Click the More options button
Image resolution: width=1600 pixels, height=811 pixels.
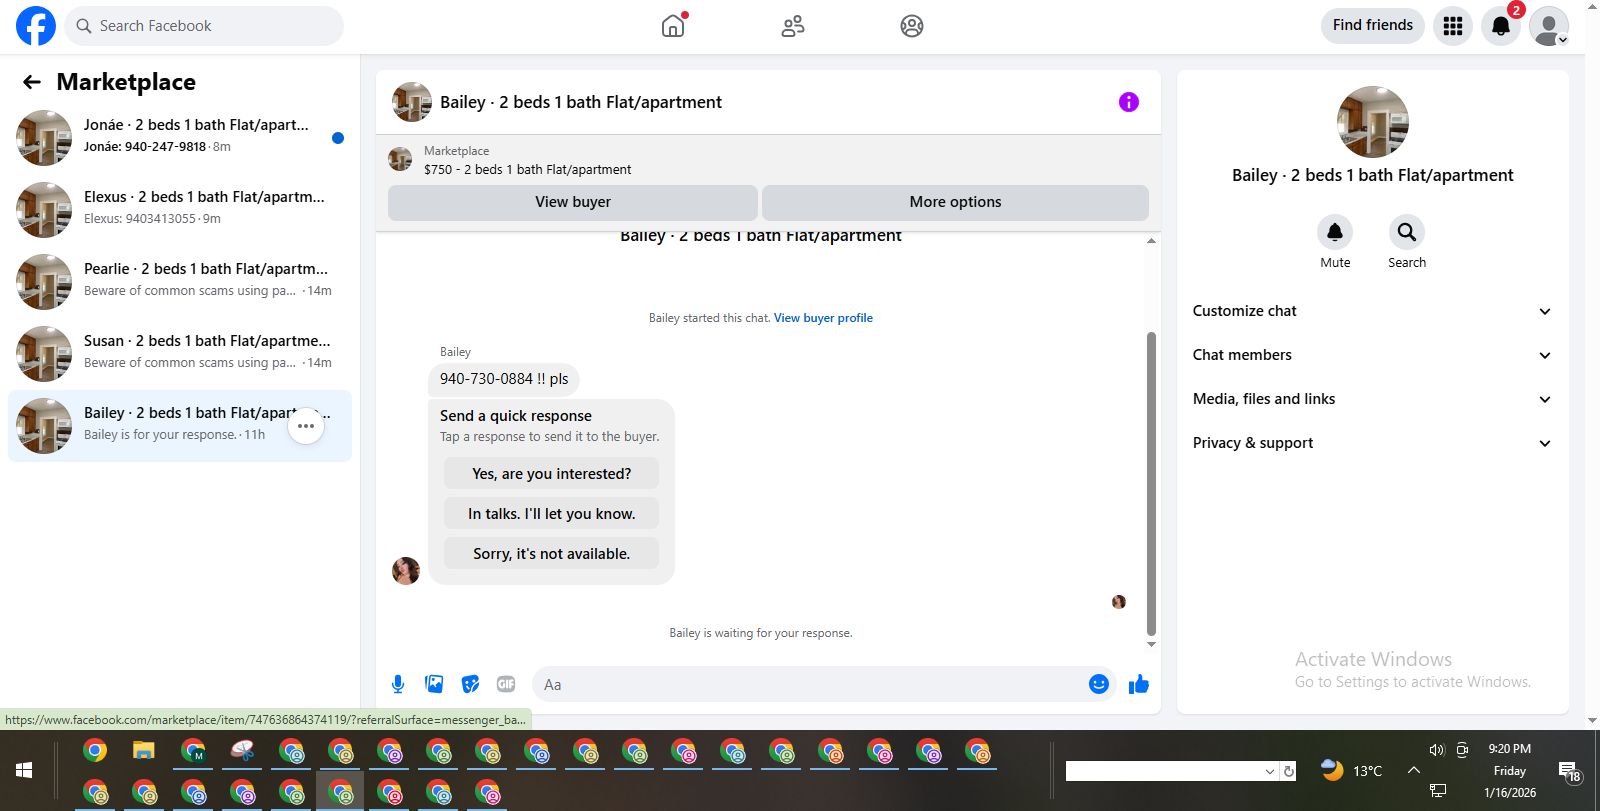pos(955,202)
